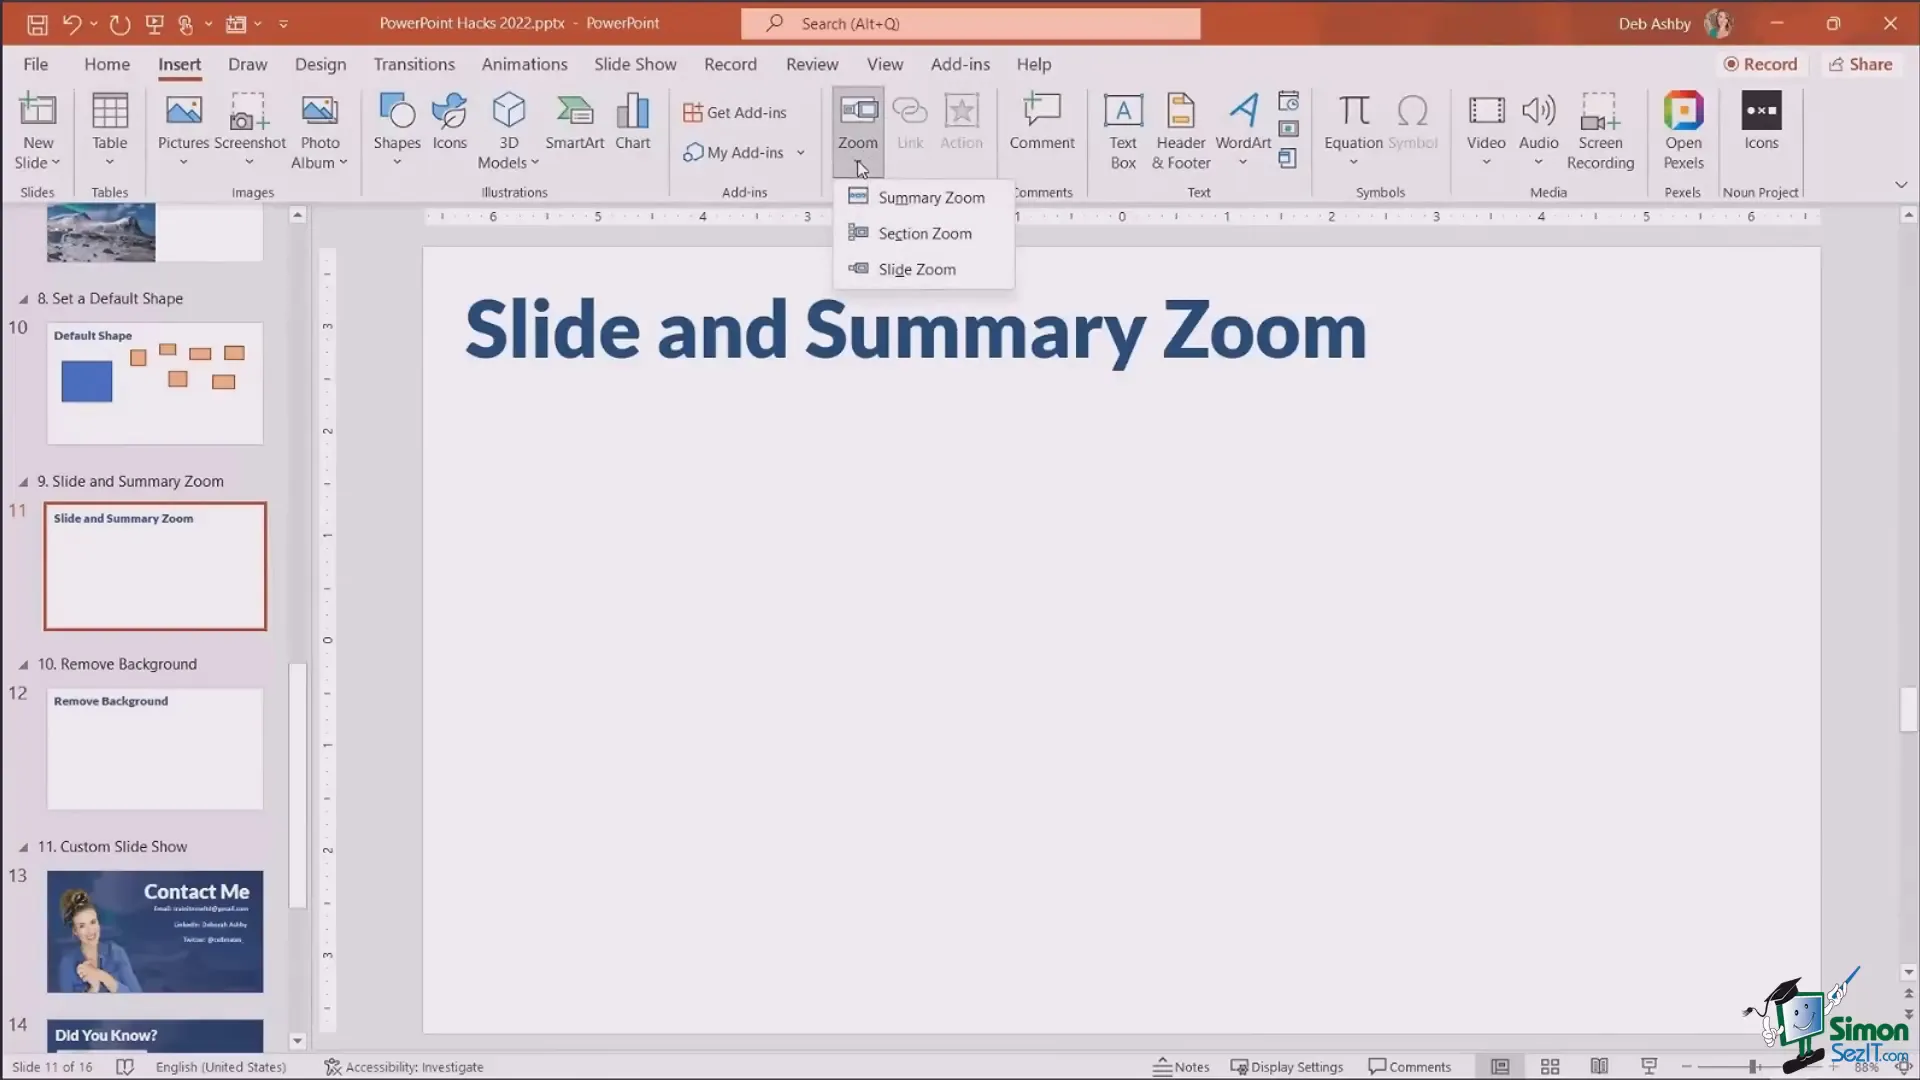1920x1080 pixels.
Task: Click the Zoom ribbon button
Action: (858, 132)
